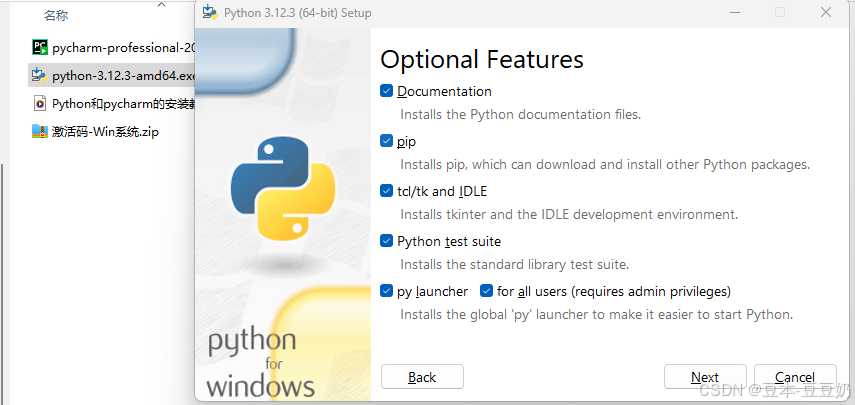Click the python-3.12.3-amd64.exe file icon
This screenshot has width=855, height=405.
click(40, 75)
